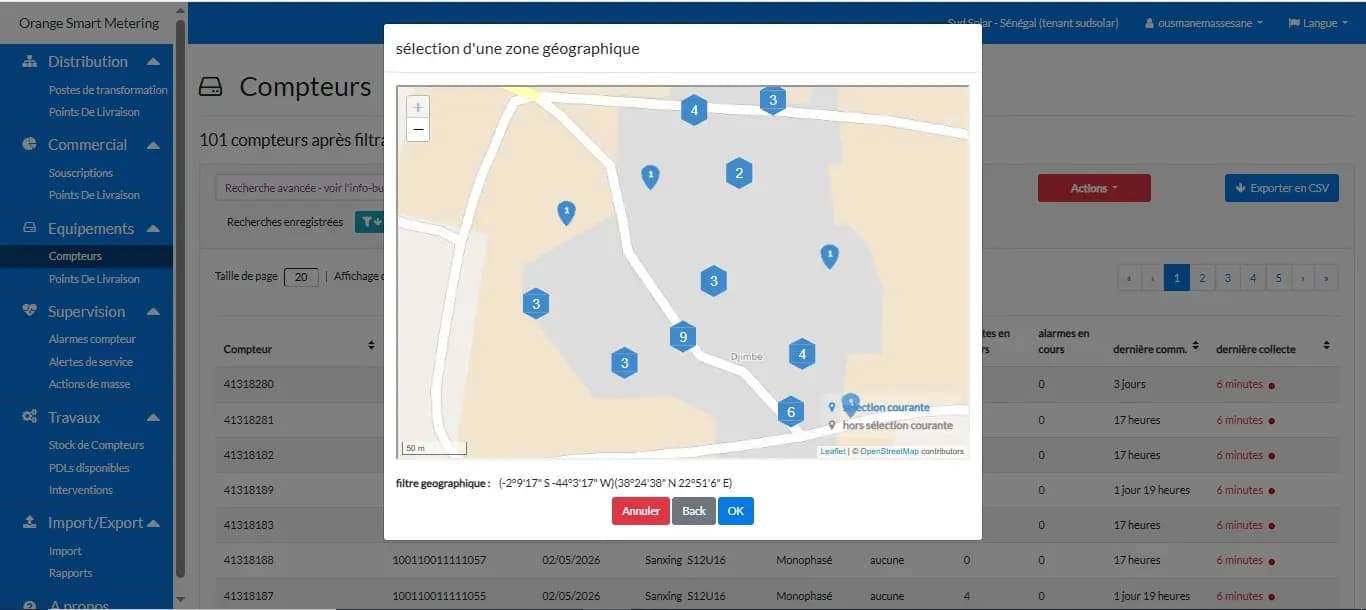
Task: Open Actions de masse in sidebar
Action: [89, 384]
